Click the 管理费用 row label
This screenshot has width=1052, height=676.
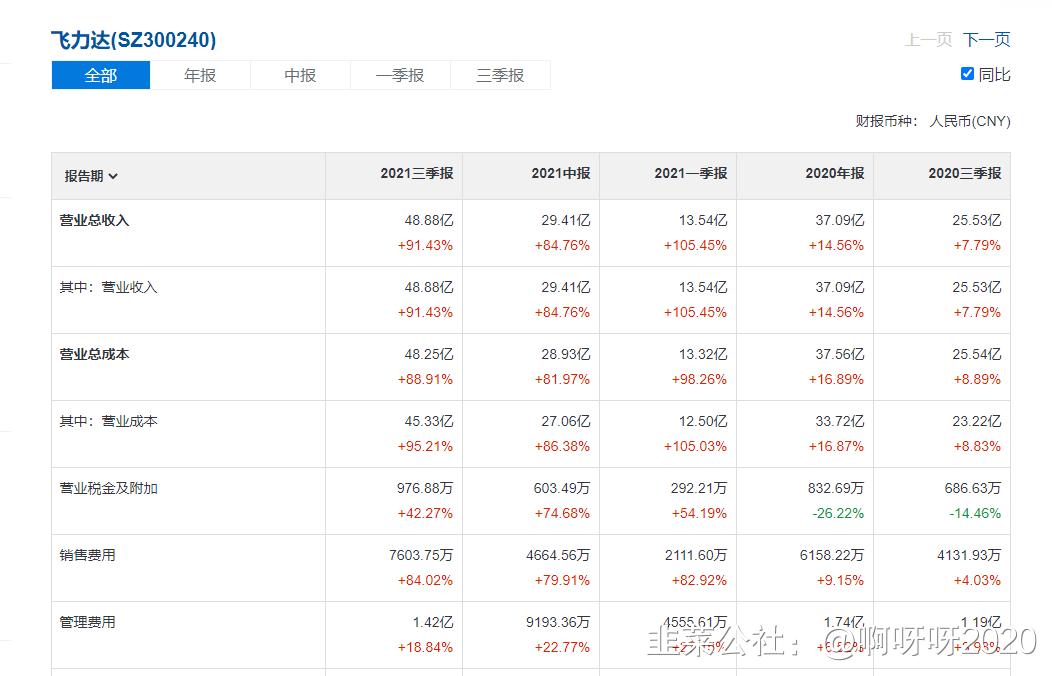88,622
